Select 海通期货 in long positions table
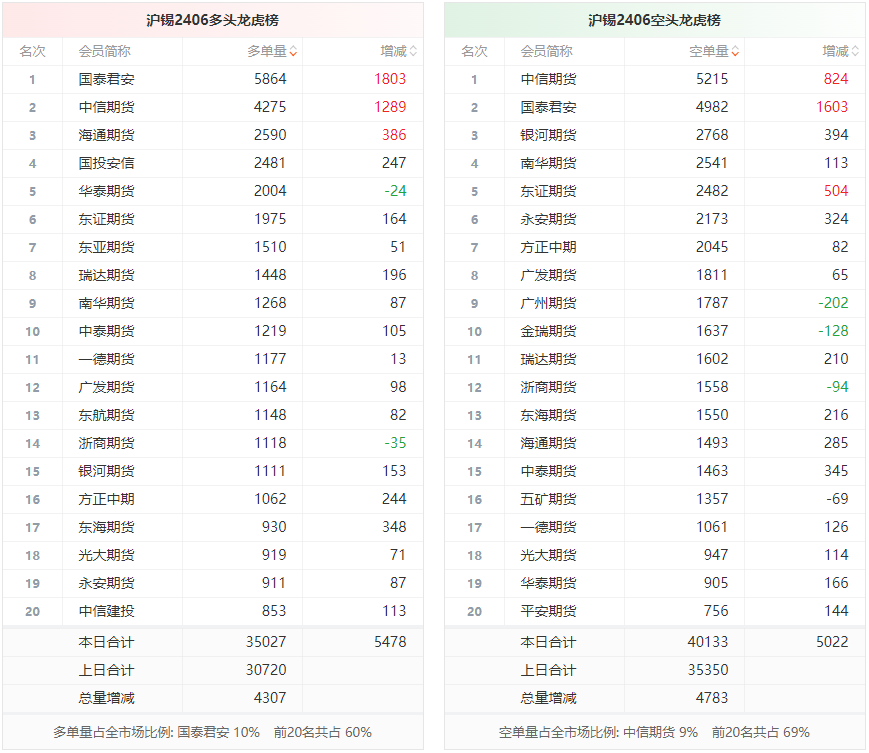 point(106,135)
